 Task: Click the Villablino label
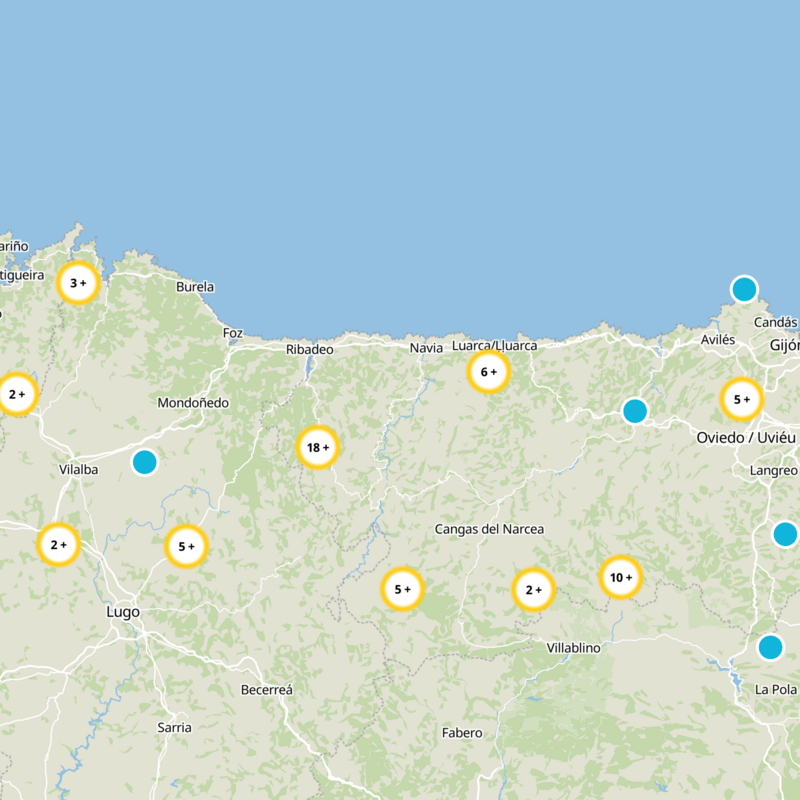click(x=573, y=648)
